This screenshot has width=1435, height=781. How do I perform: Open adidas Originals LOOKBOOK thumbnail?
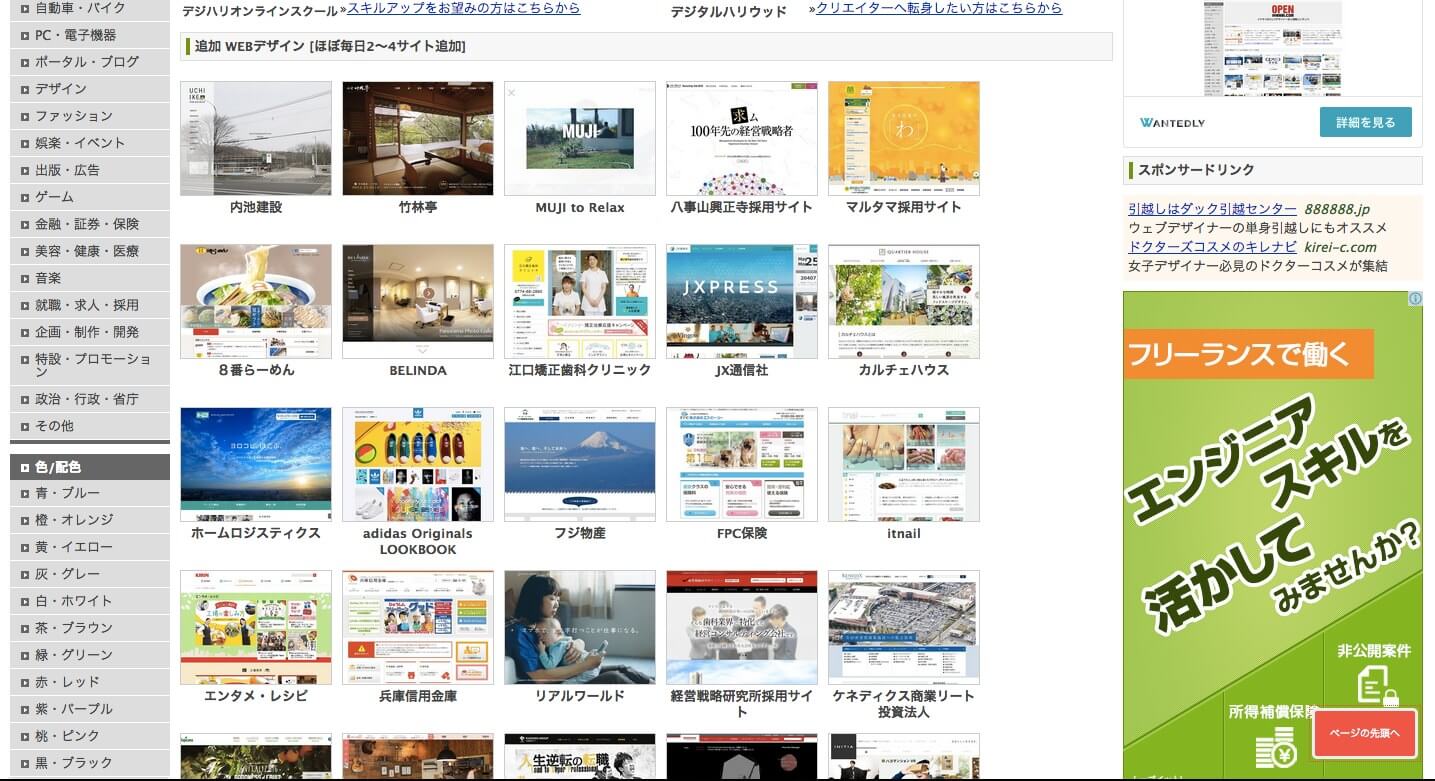(418, 465)
